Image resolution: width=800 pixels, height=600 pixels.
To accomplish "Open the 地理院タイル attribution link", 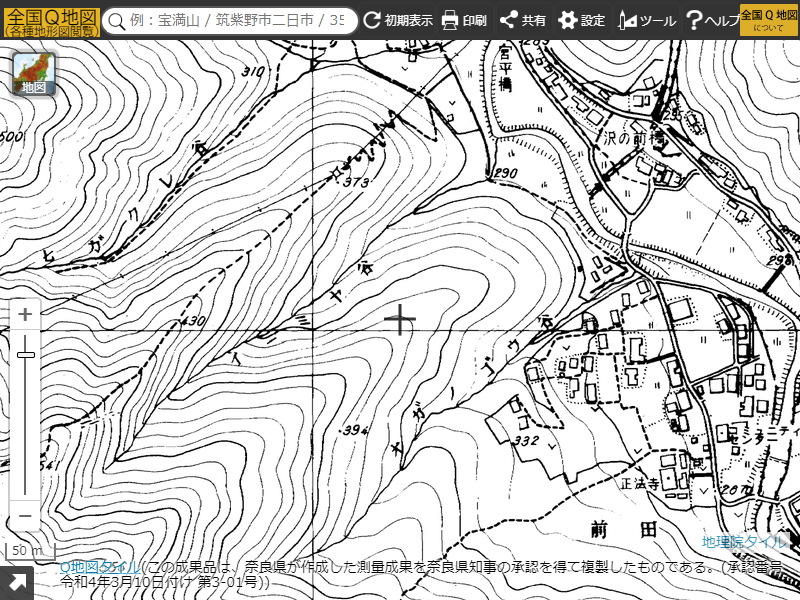I will [744, 542].
